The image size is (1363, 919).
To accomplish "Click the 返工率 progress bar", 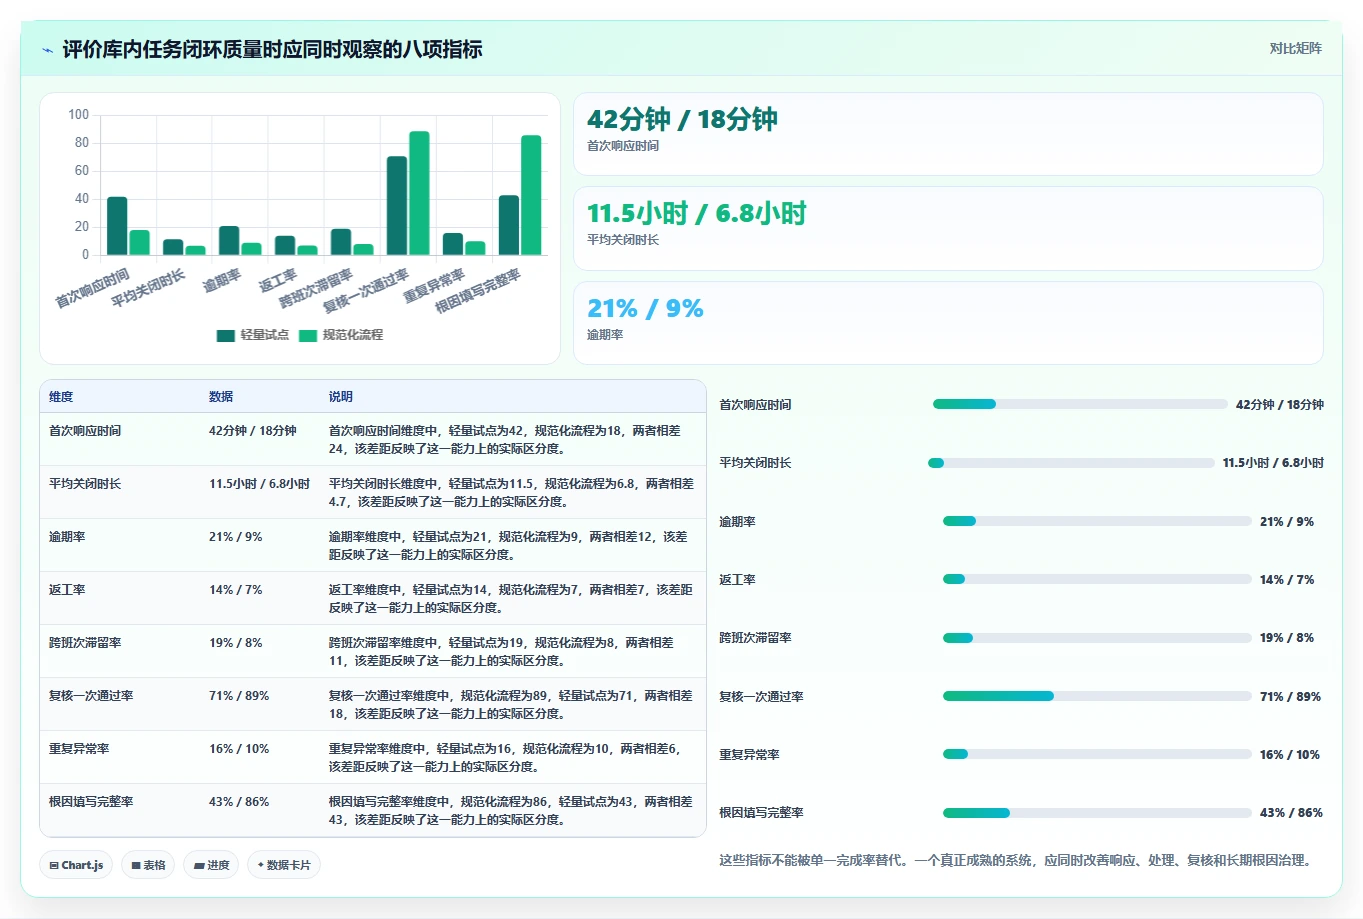I will tap(1097, 579).
